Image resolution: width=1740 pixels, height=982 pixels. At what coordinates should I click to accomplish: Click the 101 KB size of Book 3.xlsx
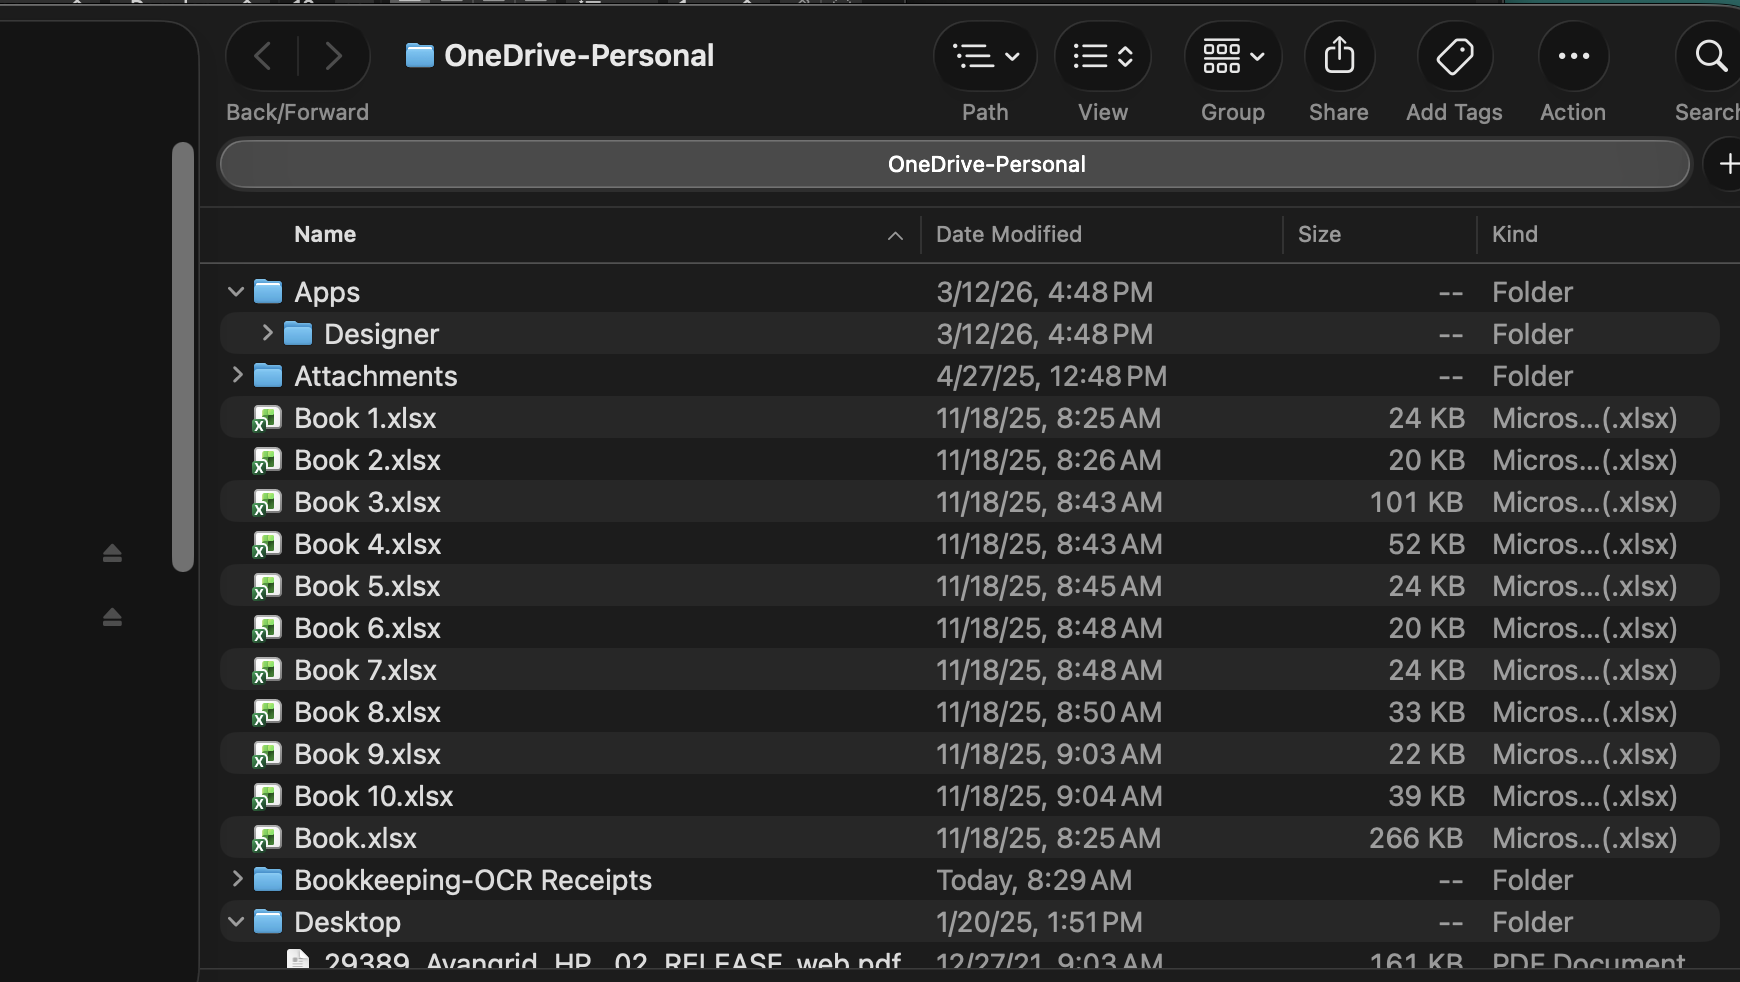click(x=1416, y=502)
